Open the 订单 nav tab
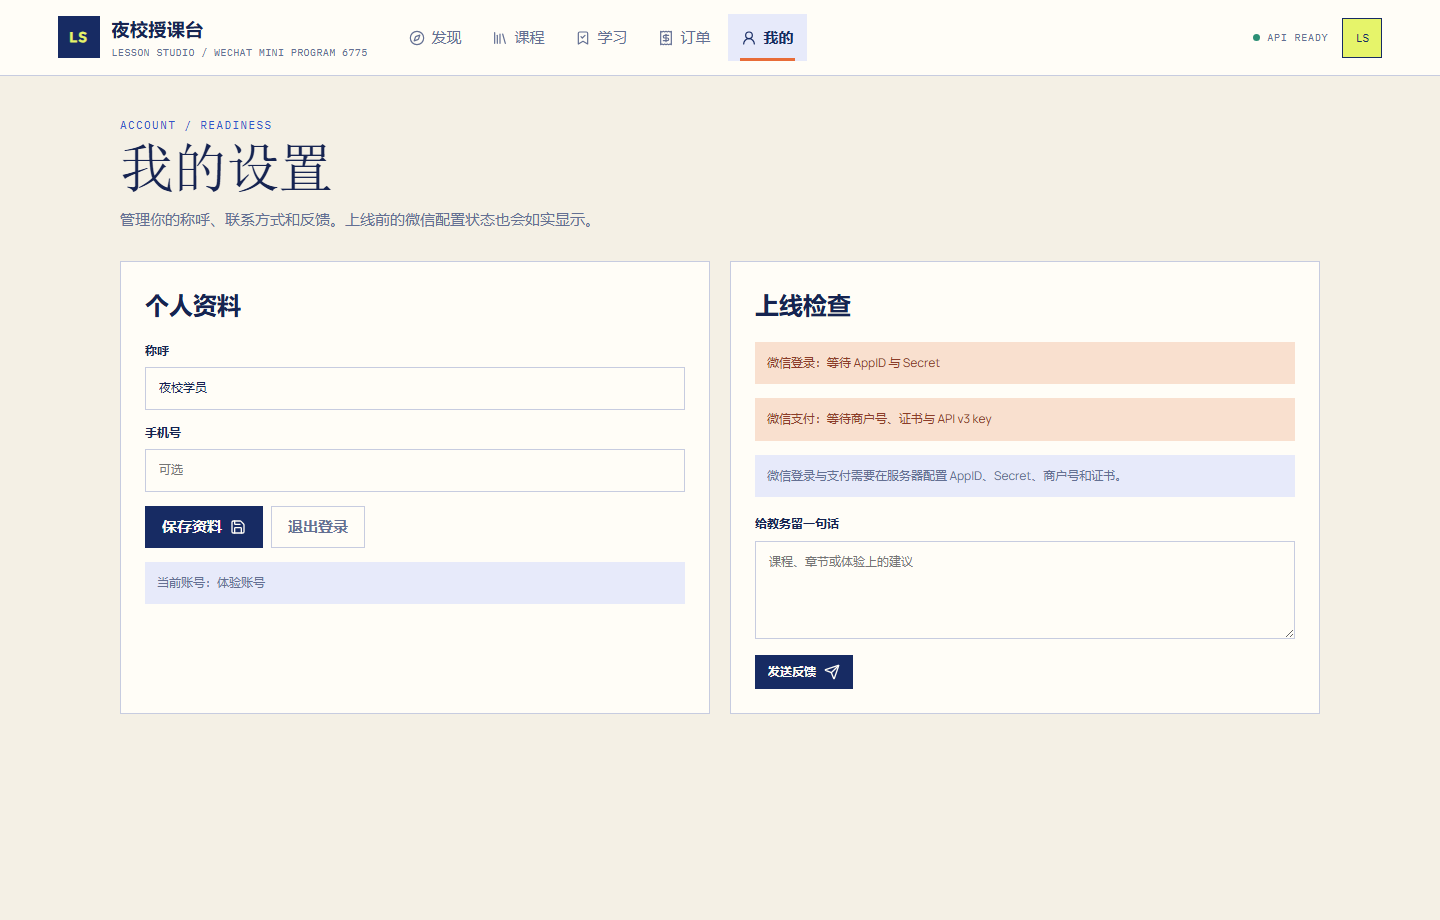 click(x=684, y=38)
